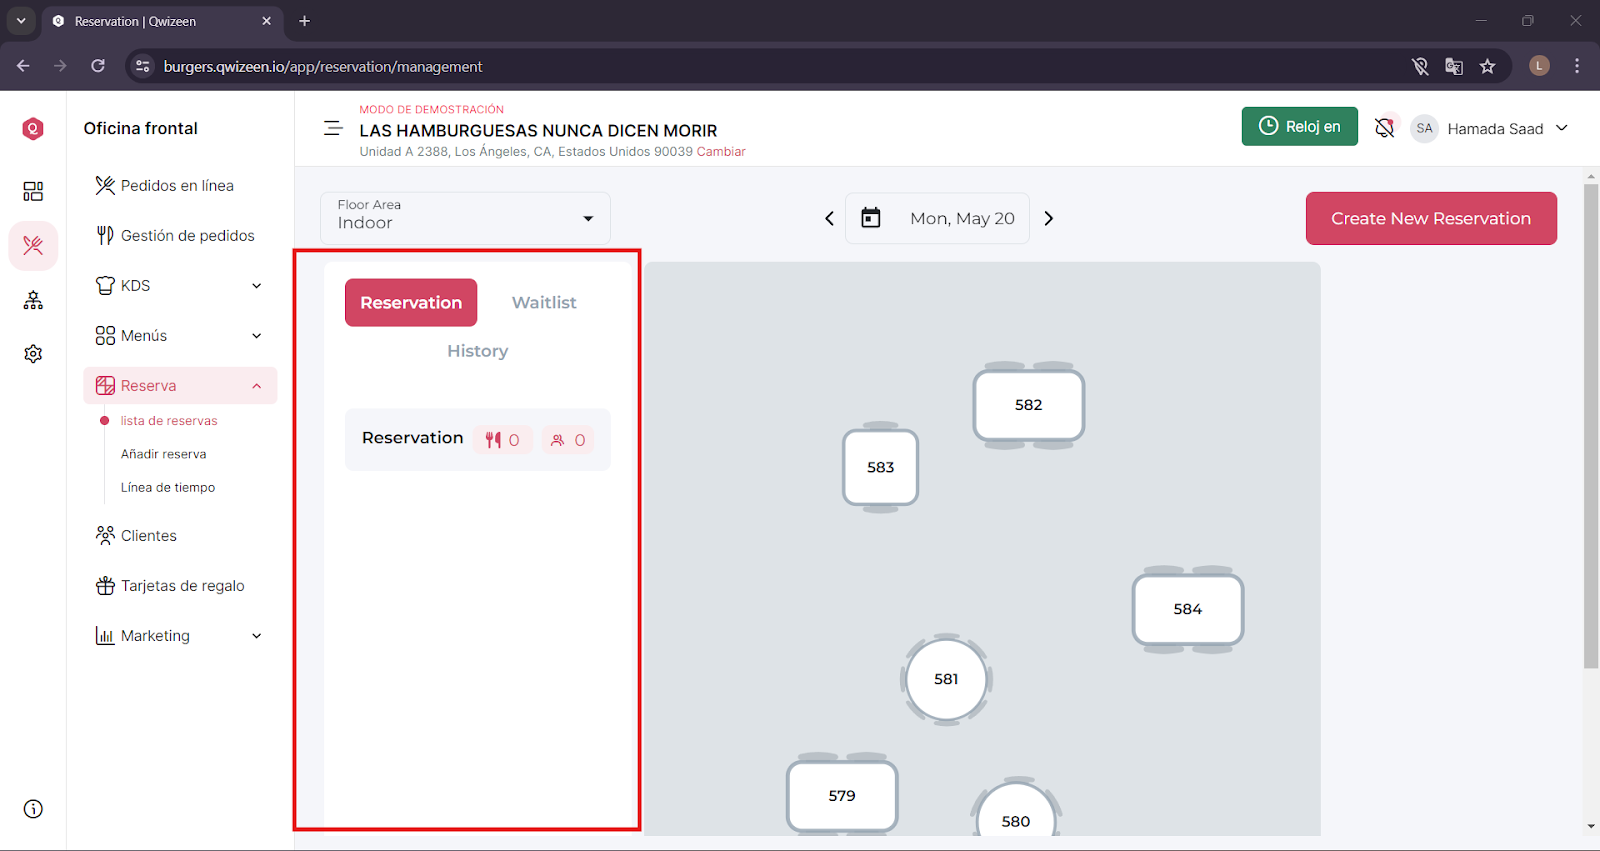Click the browser profile avatar L

coord(1540,66)
